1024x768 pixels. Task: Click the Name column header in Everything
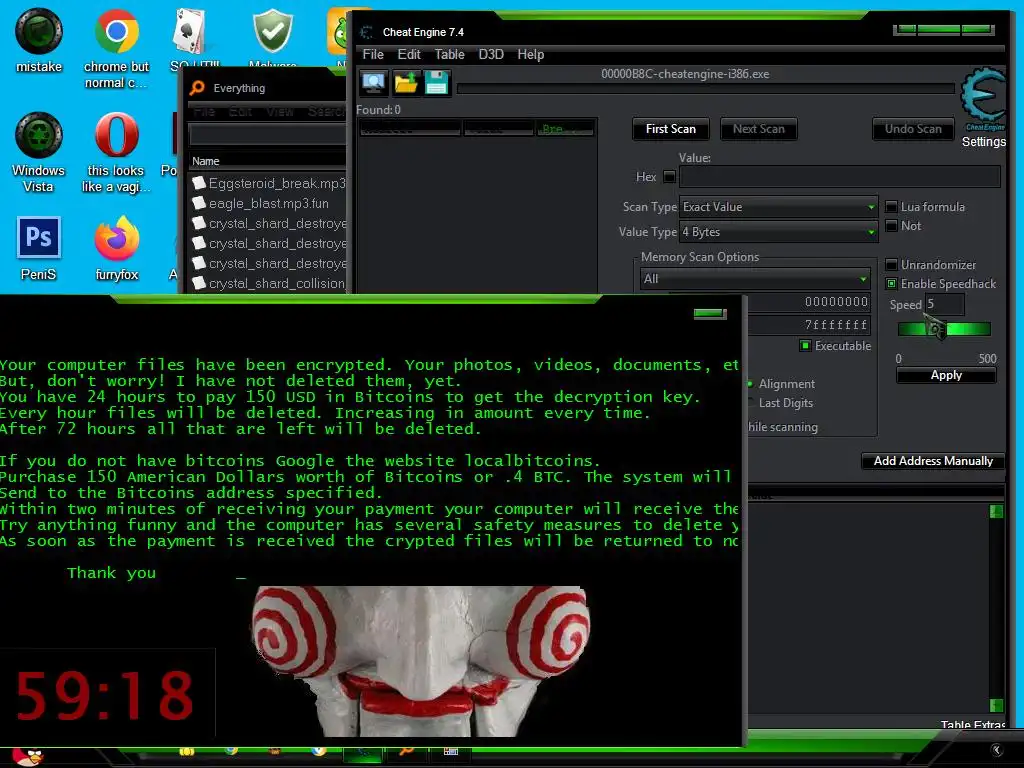coord(206,161)
